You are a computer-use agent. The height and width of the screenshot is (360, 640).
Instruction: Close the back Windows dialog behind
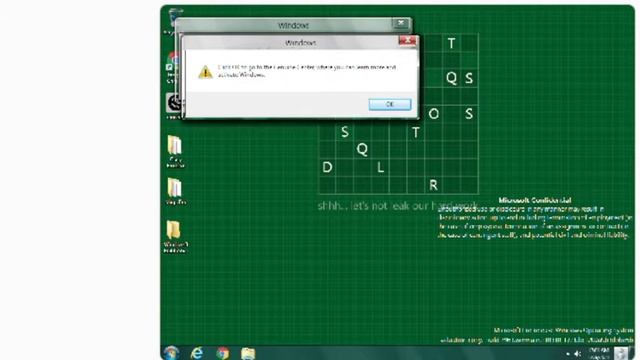point(401,23)
